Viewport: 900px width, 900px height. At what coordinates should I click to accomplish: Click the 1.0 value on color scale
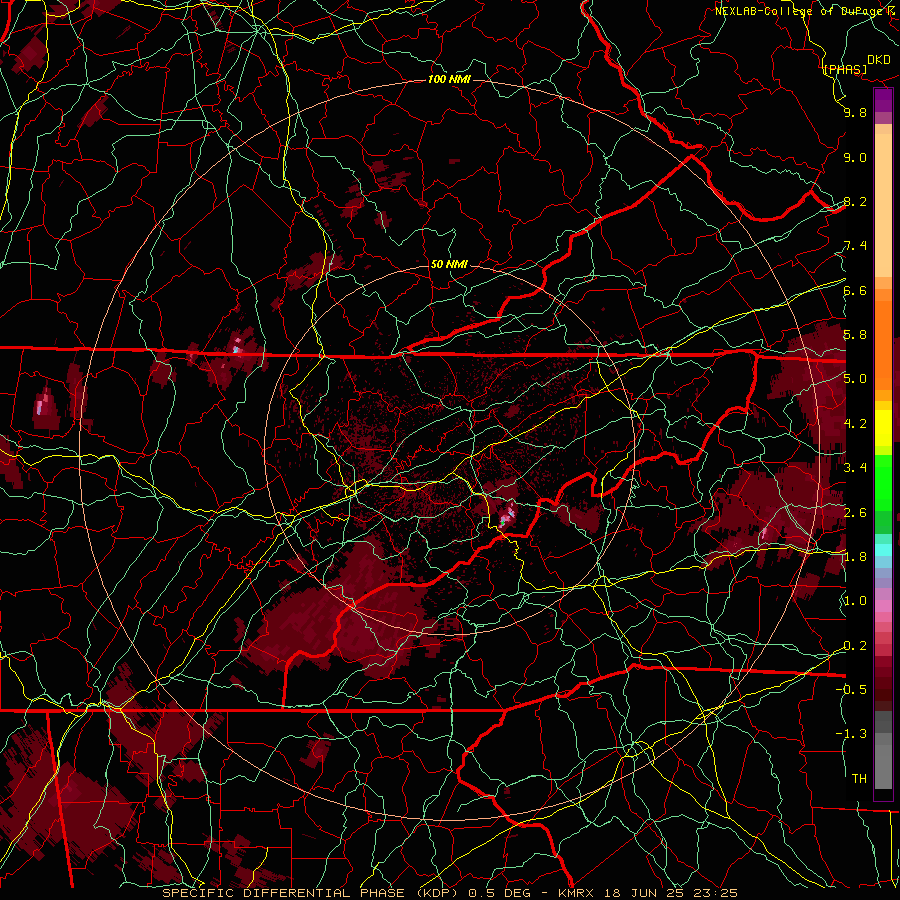pos(855,601)
